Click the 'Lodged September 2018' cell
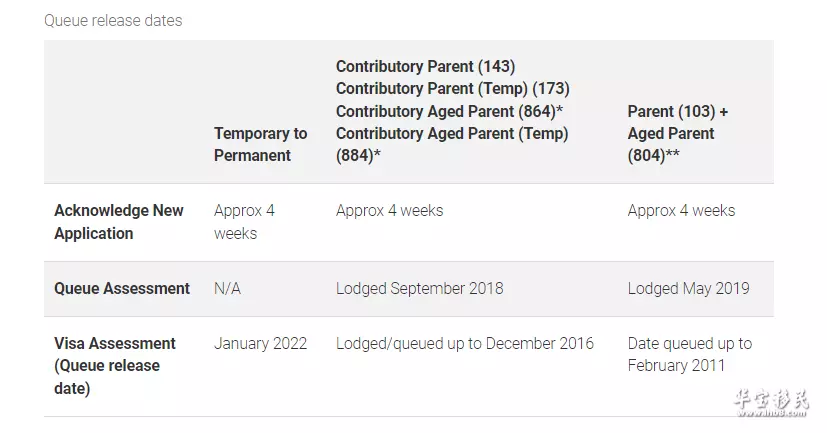The width and height of the screenshot is (827, 433). (419, 288)
